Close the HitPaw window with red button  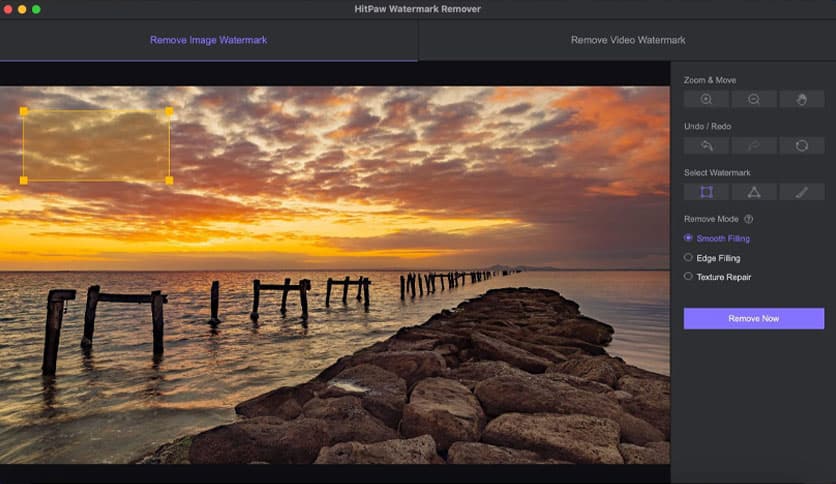pyautogui.click(x=7, y=9)
